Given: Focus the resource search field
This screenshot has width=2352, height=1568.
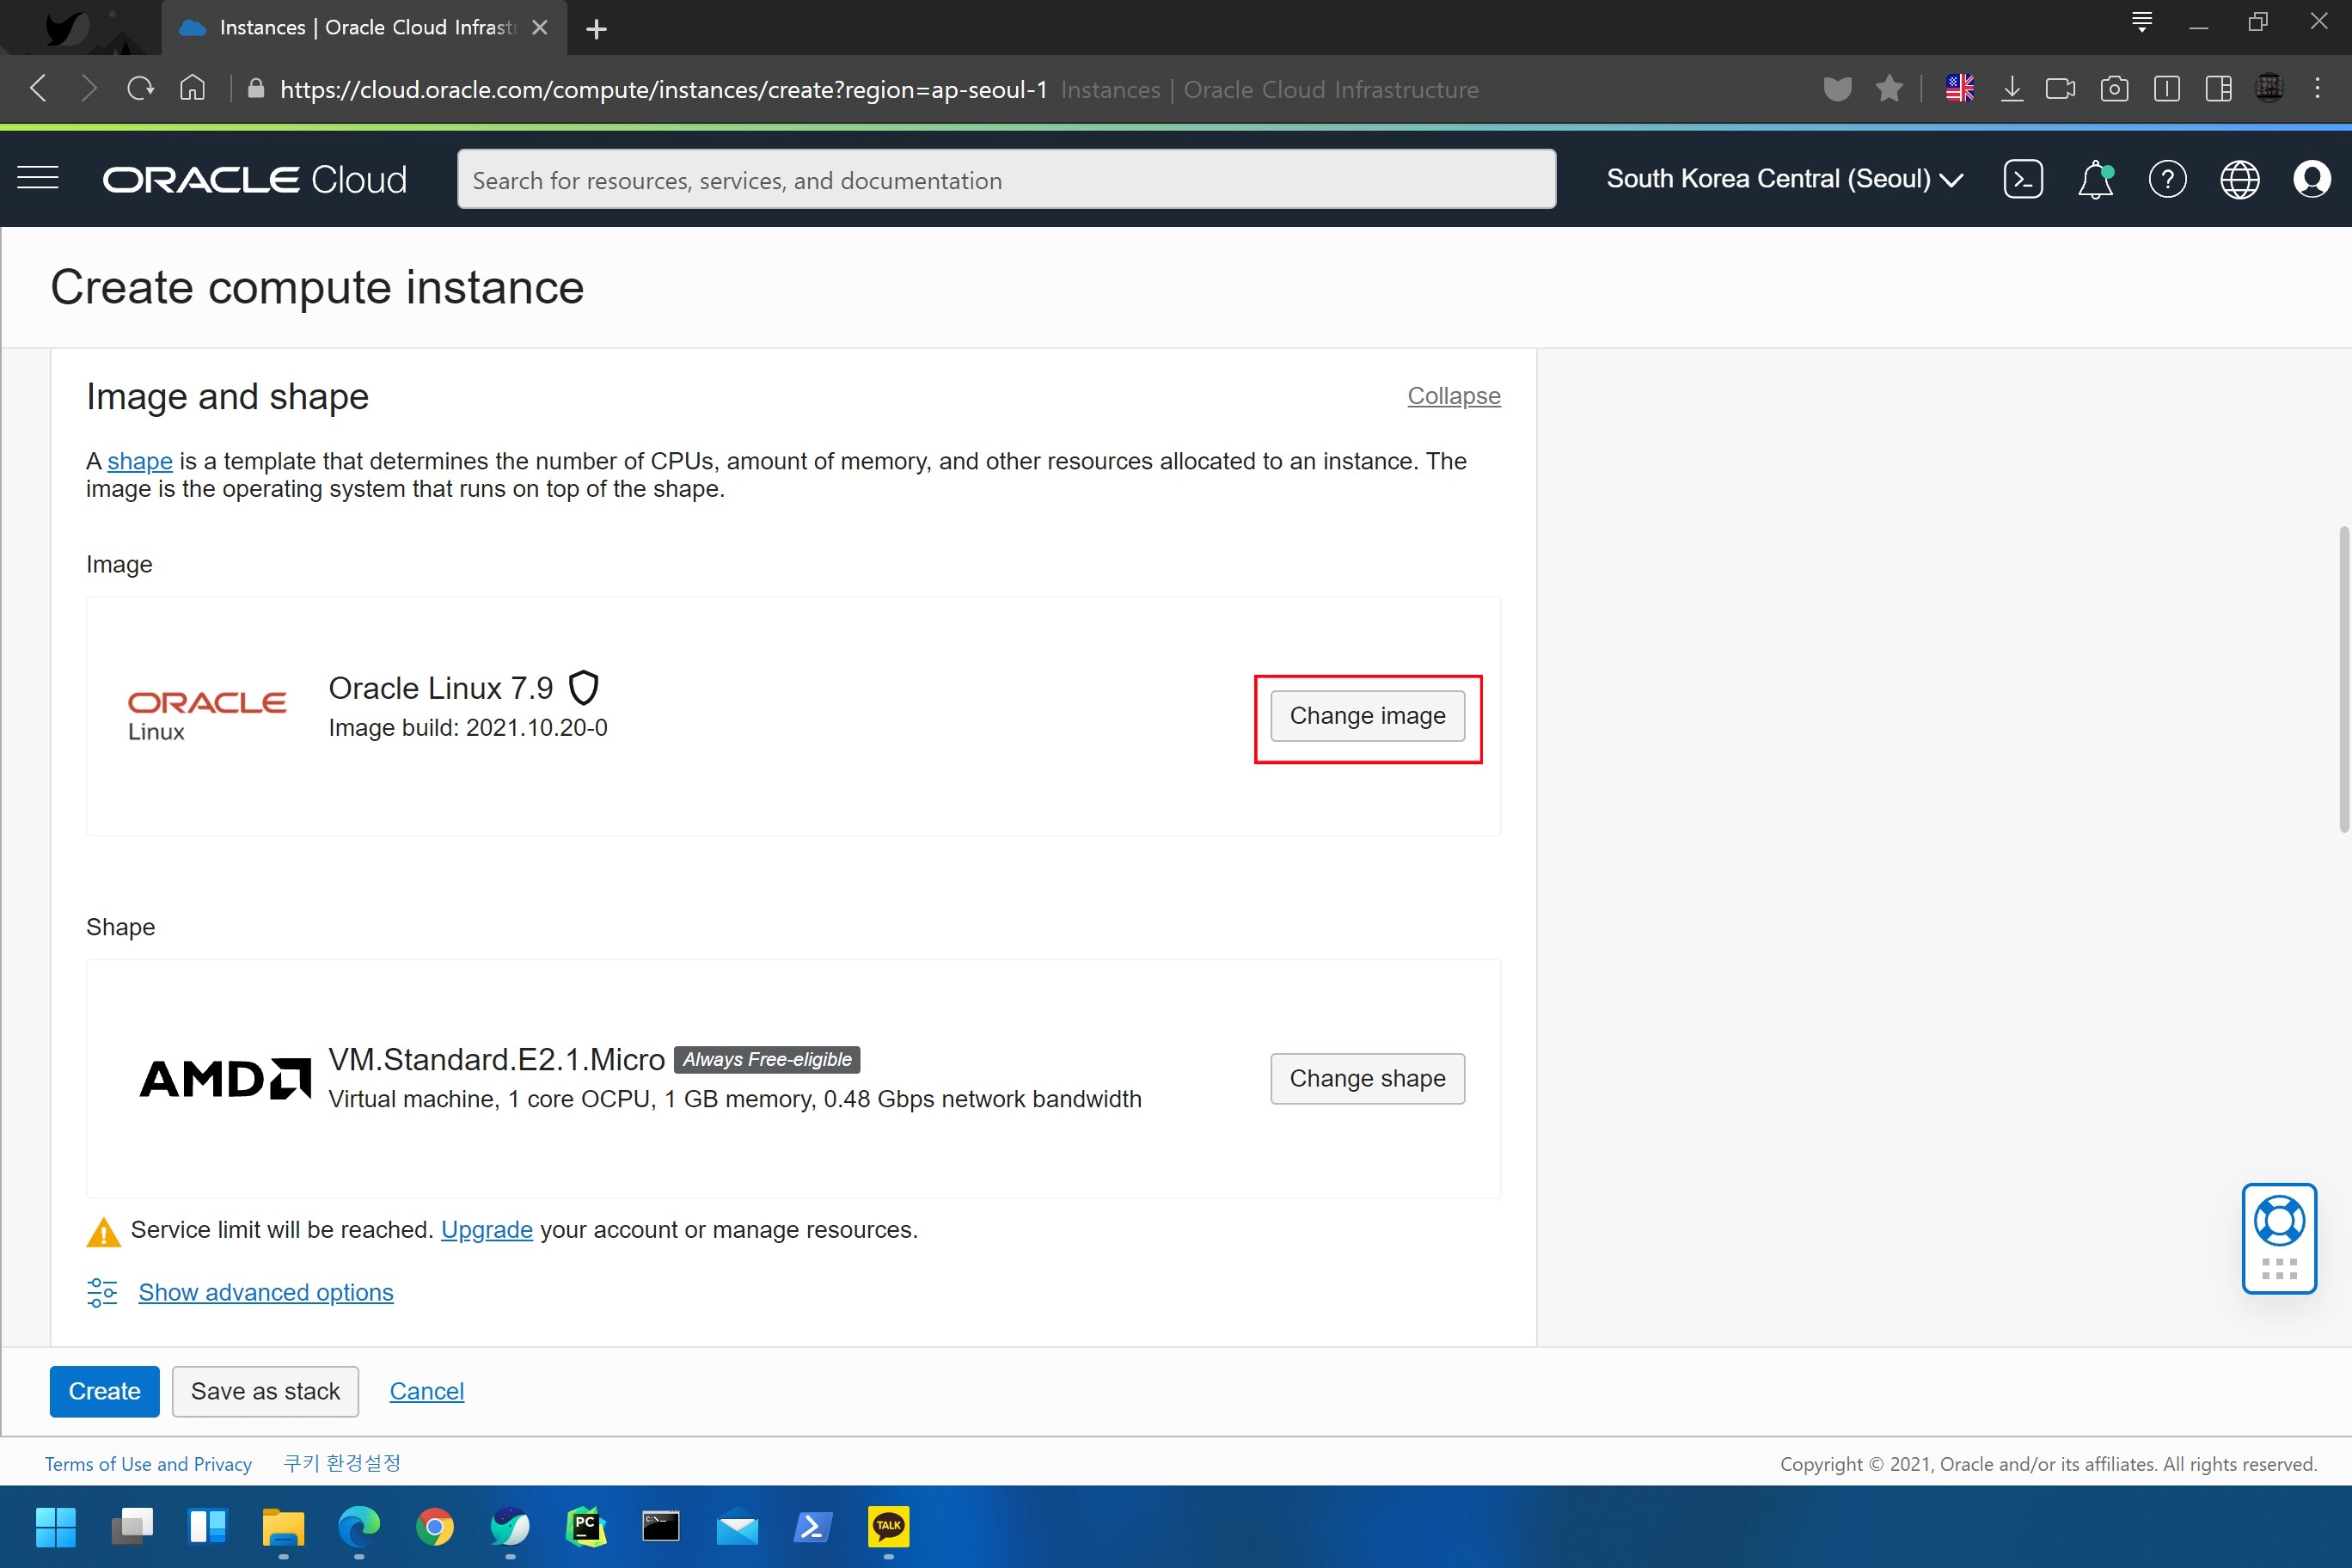Looking at the screenshot, I should coord(1005,180).
